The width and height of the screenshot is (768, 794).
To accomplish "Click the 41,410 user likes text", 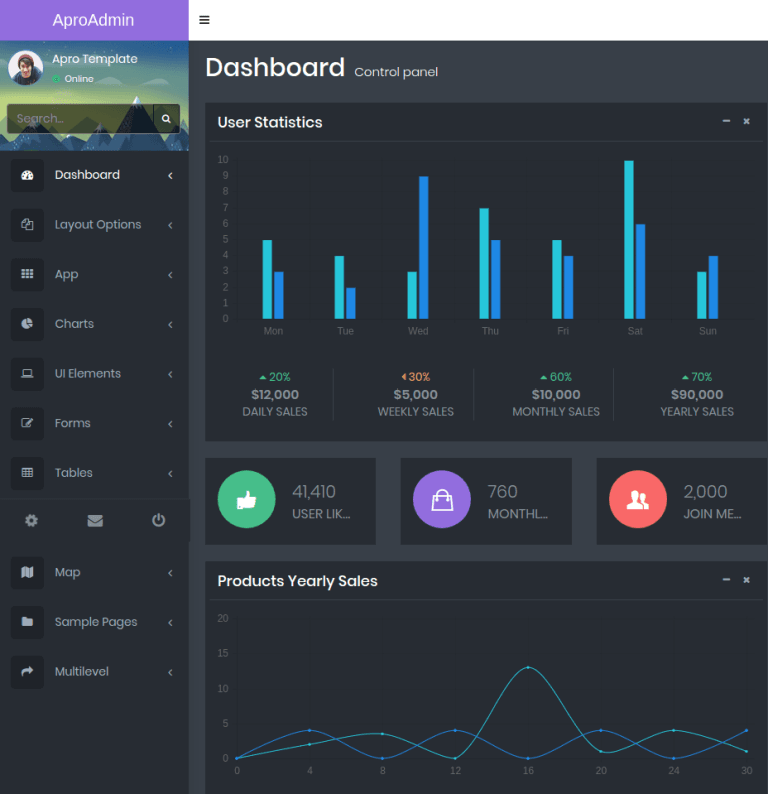I will (314, 492).
